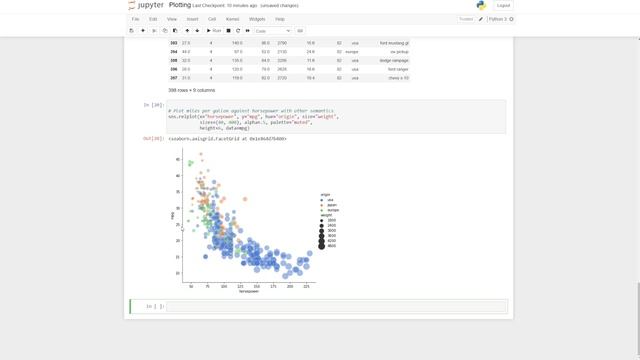Open the Kernel menu
Screen dimensions: 640x360
[232, 19]
